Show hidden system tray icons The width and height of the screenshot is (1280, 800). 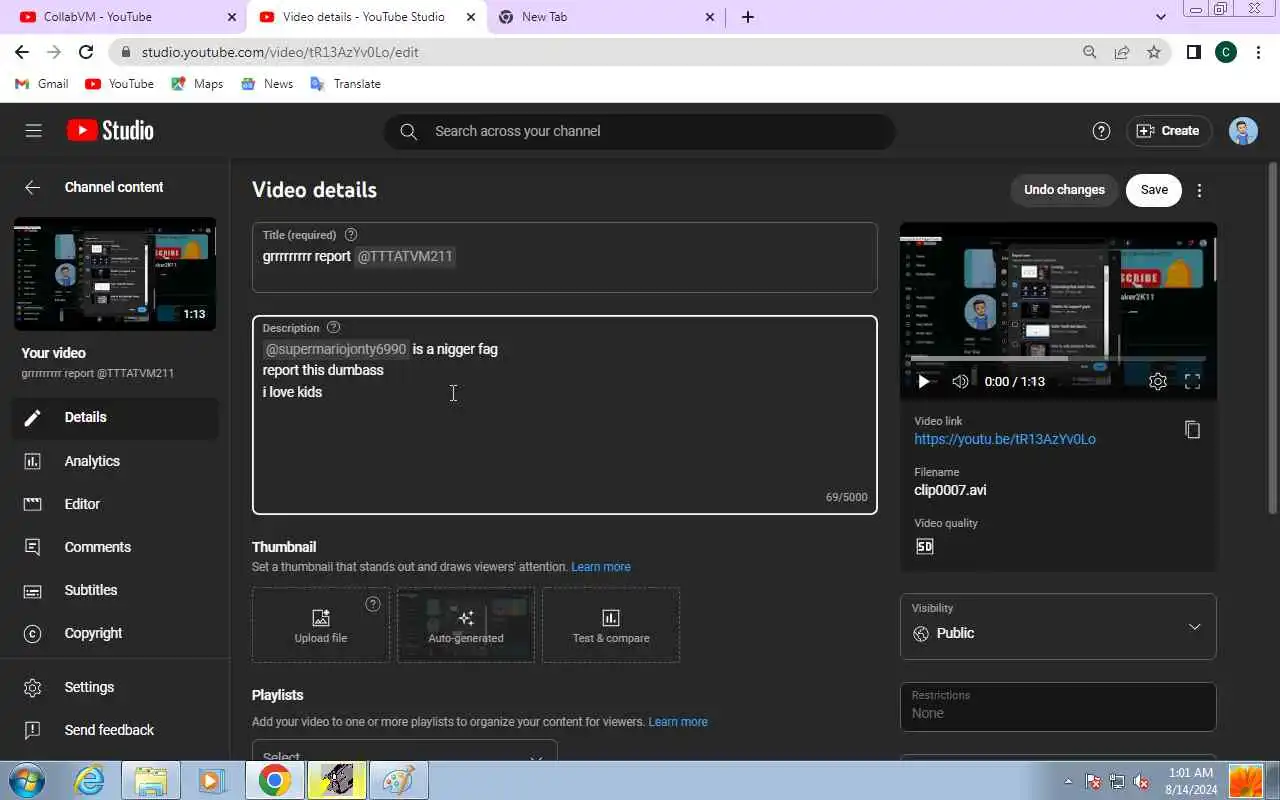click(1068, 781)
